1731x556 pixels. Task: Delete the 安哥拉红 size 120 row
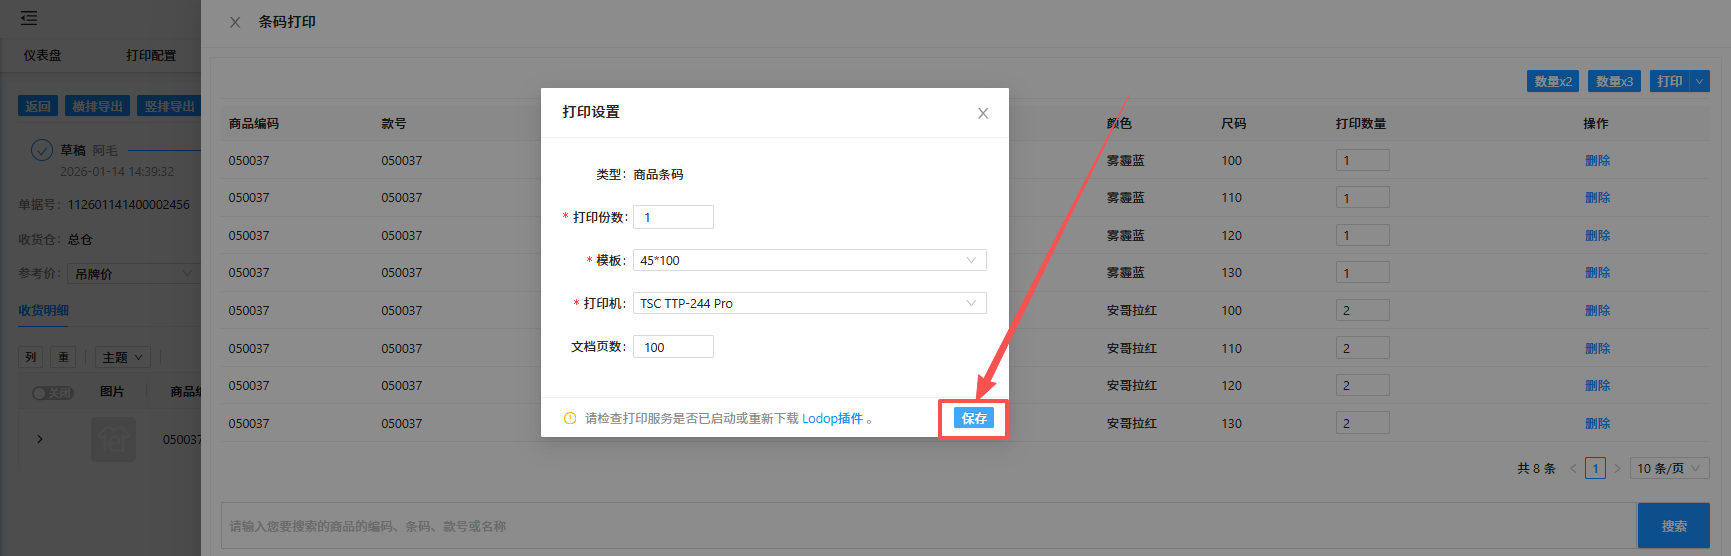point(1597,385)
